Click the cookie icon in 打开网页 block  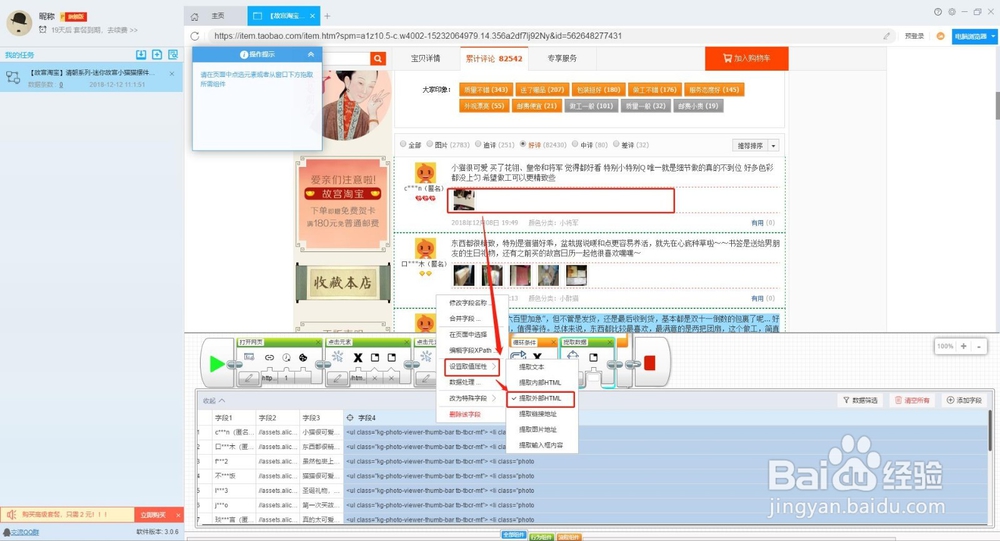304,358
